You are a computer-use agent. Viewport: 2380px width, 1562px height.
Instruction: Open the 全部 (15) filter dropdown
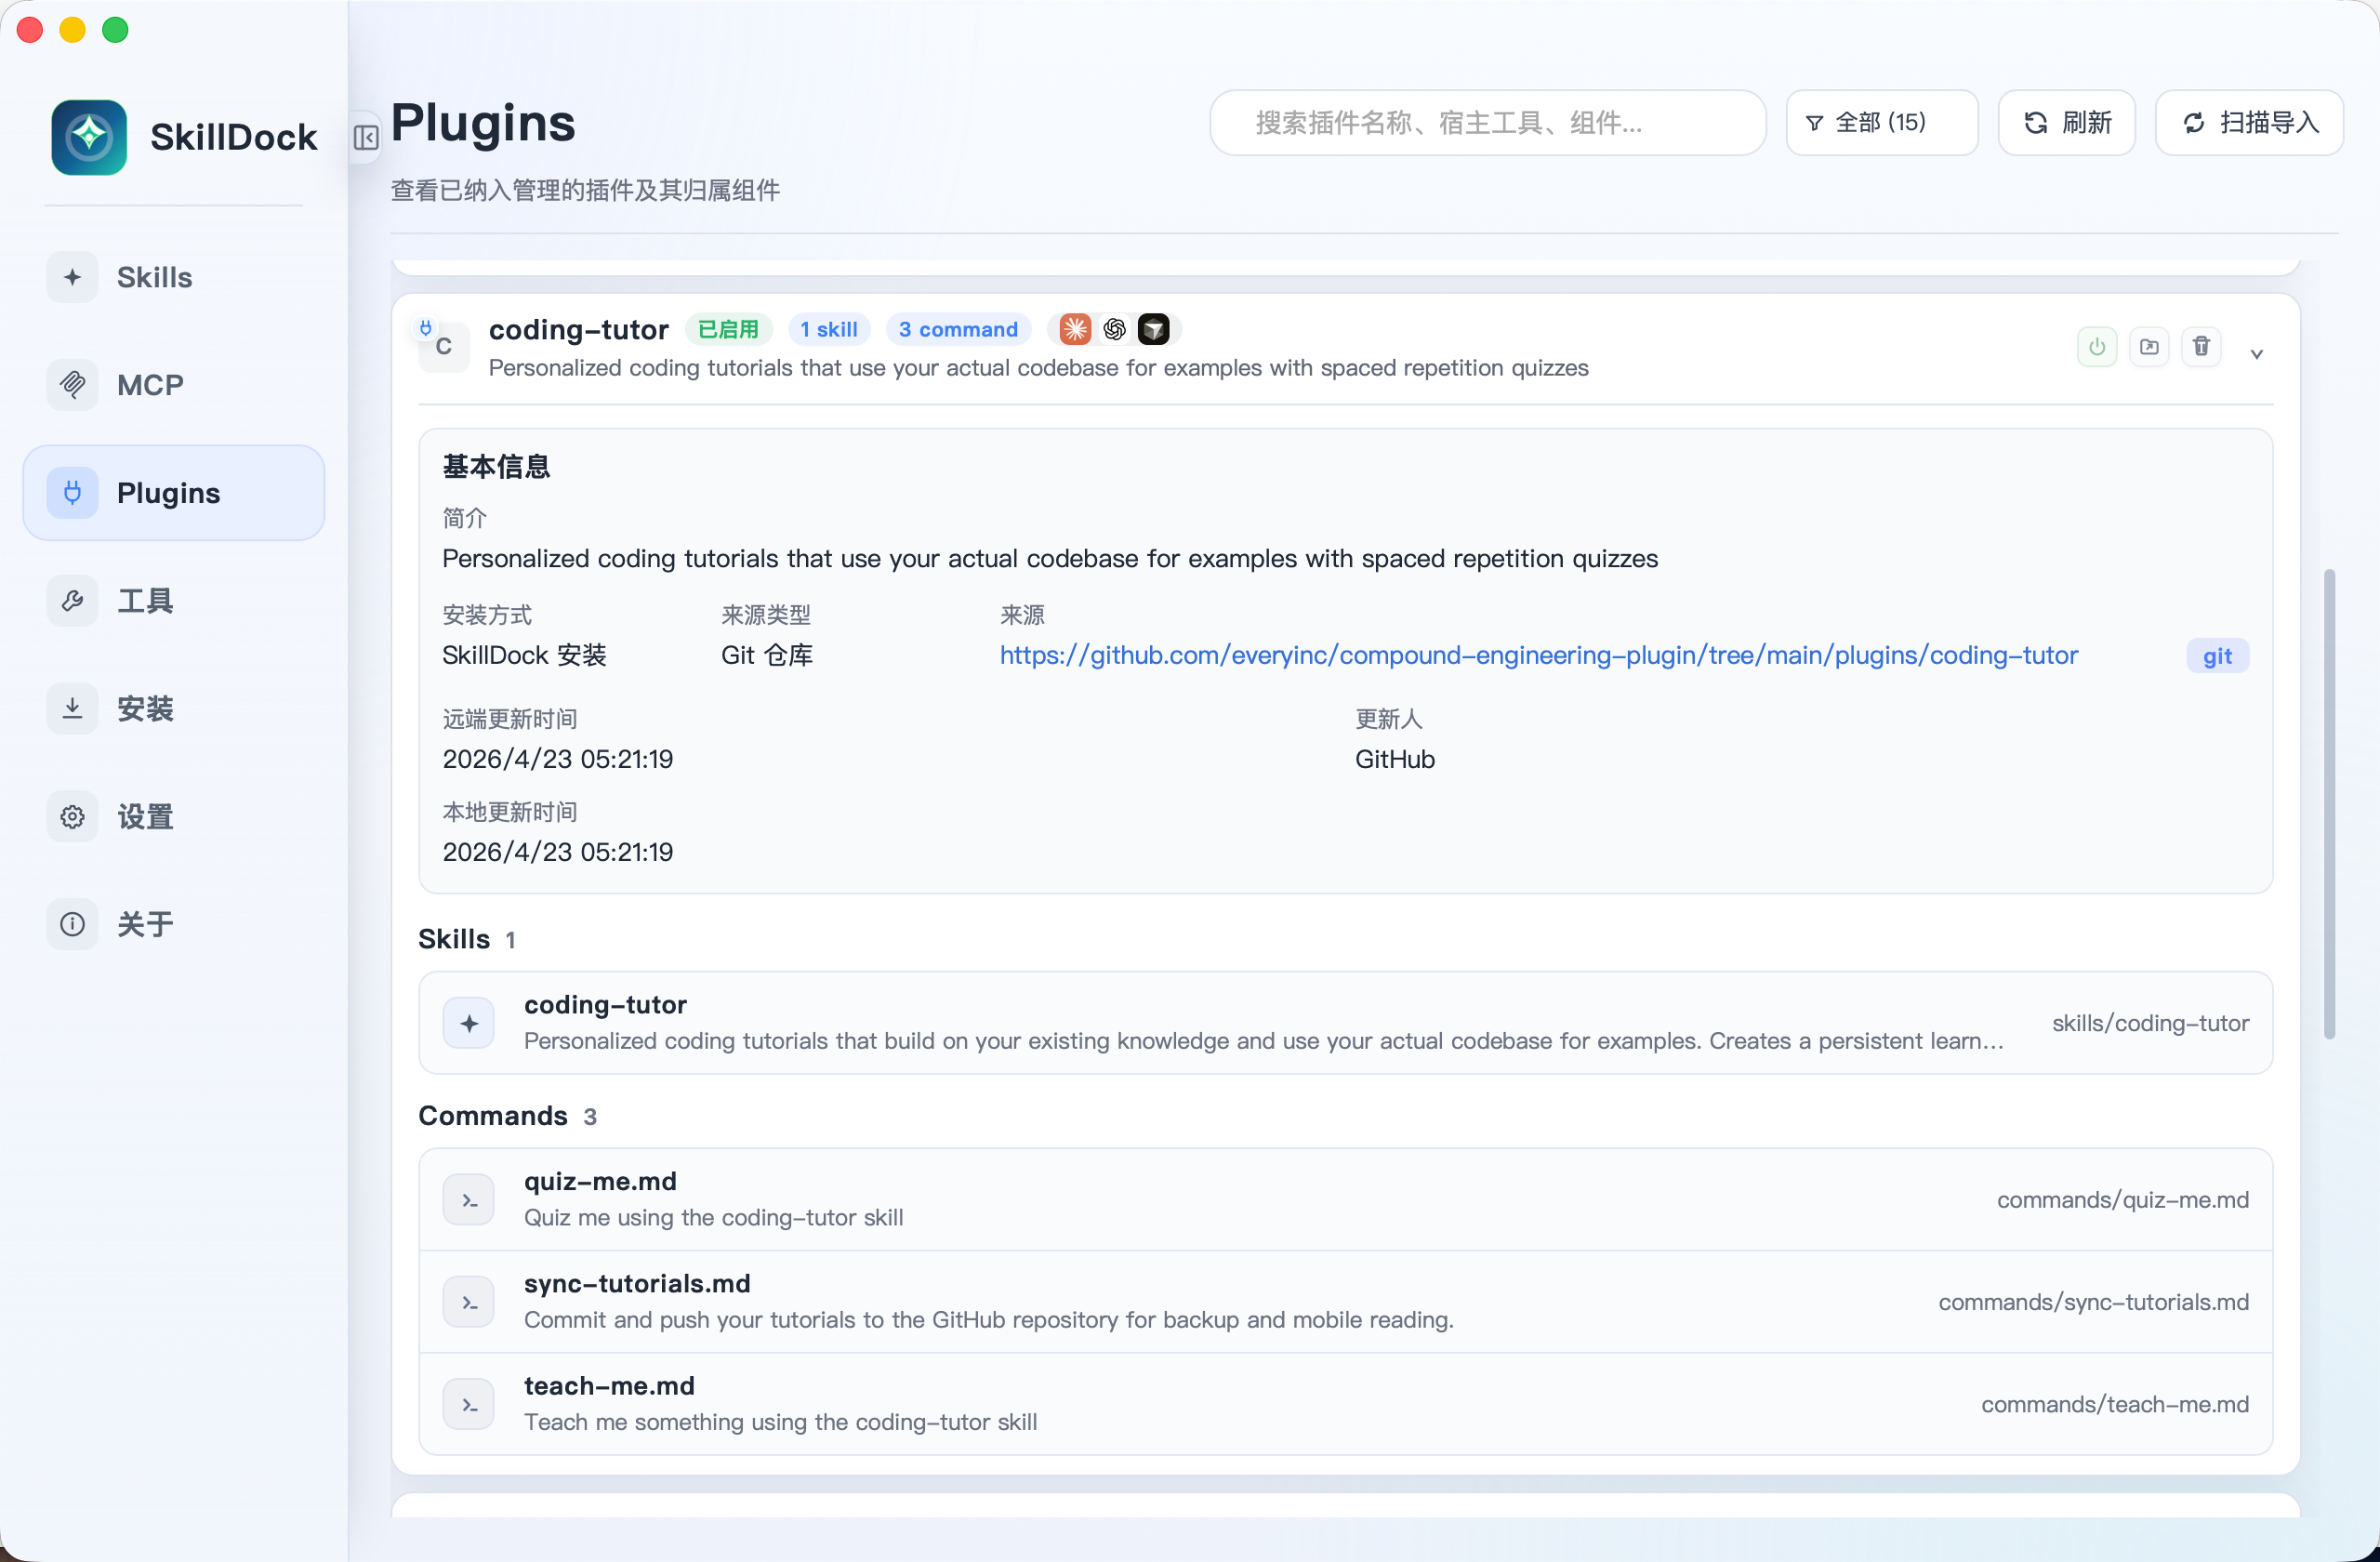coord(1881,123)
